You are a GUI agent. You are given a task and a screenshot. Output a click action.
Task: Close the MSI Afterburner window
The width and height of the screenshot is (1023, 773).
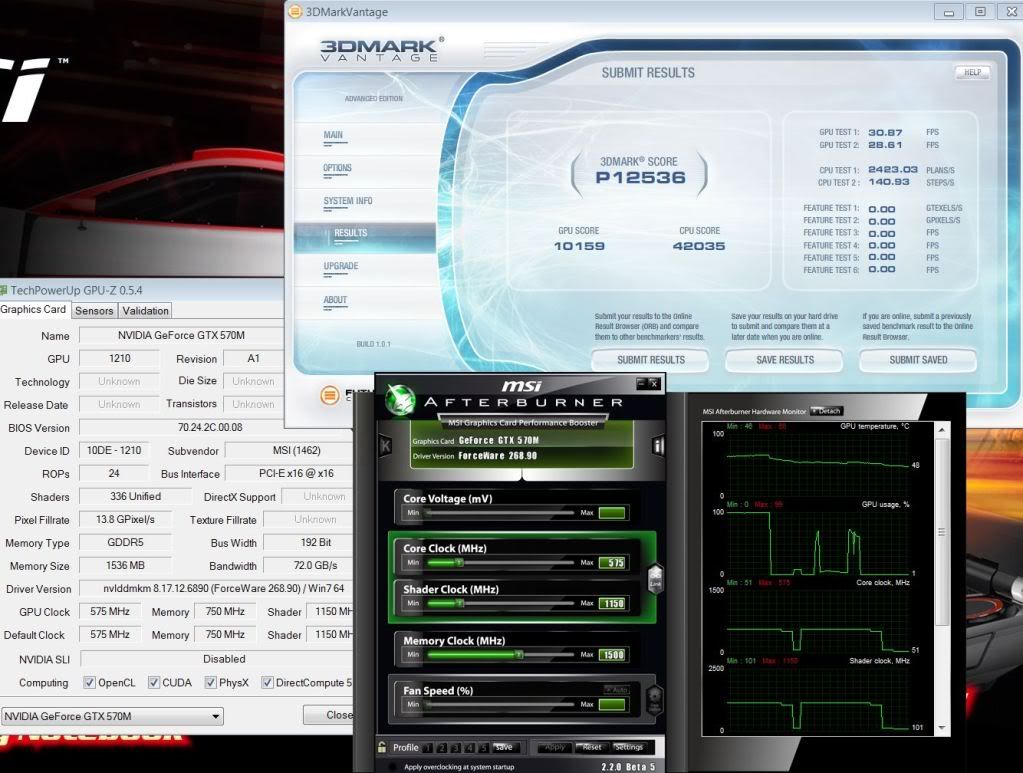(654, 383)
